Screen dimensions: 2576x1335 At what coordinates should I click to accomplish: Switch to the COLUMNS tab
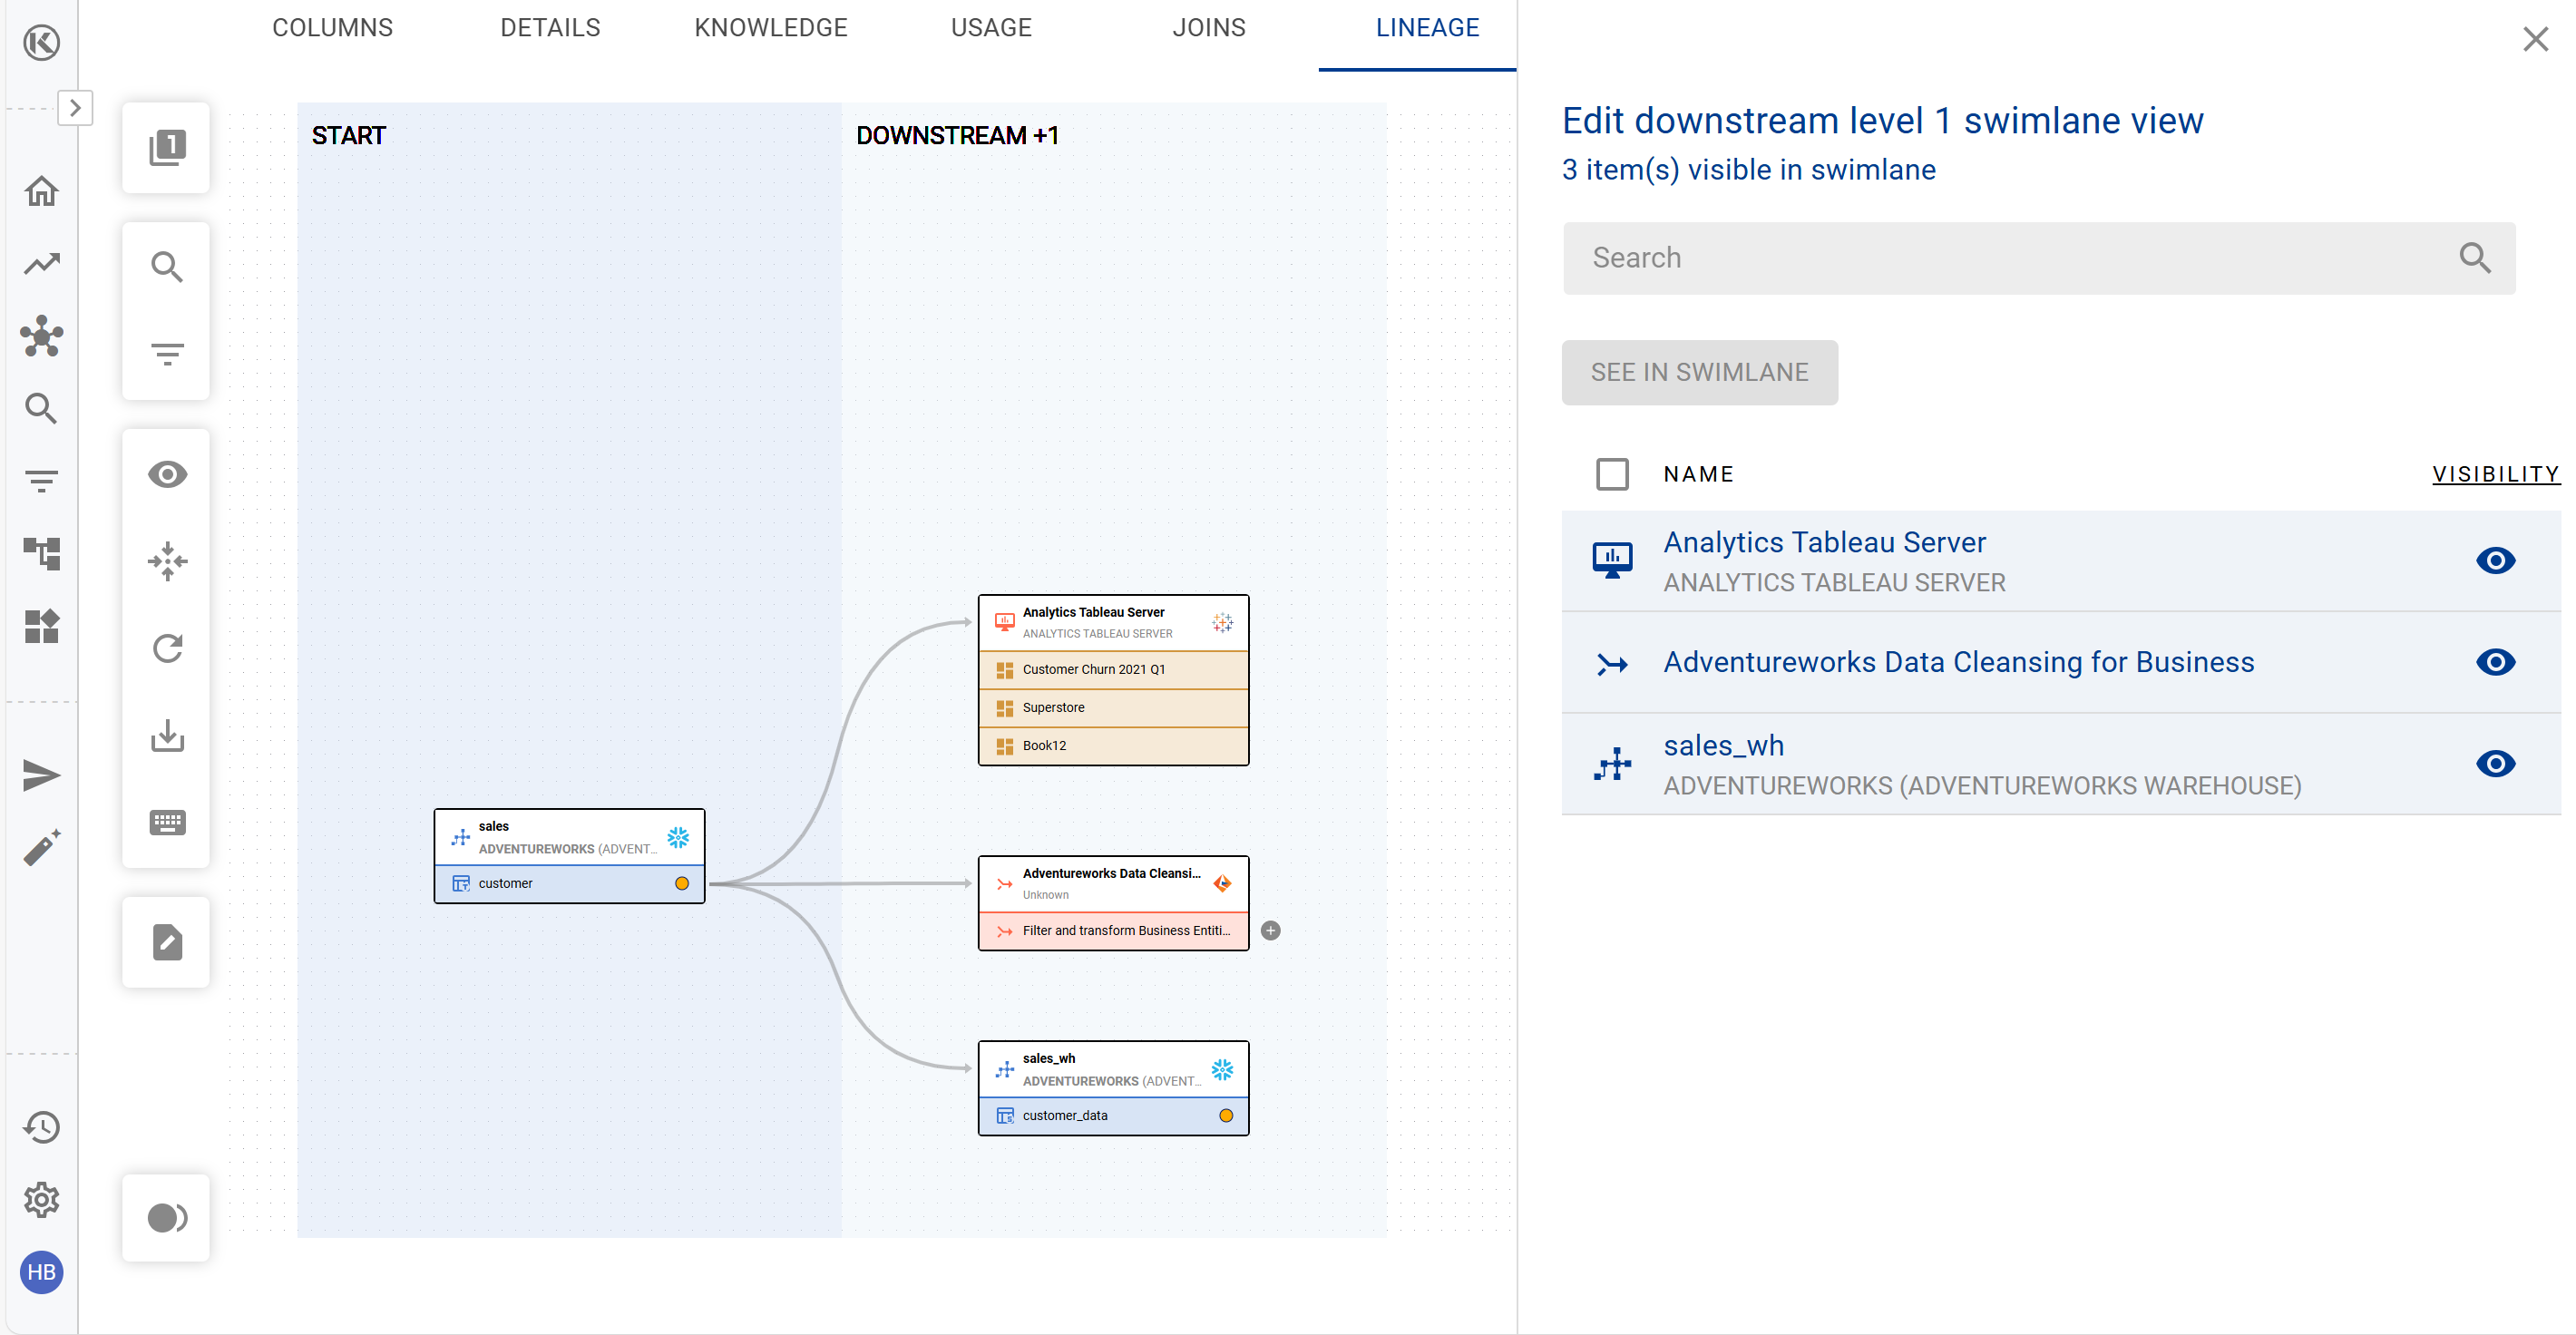[x=332, y=28]
